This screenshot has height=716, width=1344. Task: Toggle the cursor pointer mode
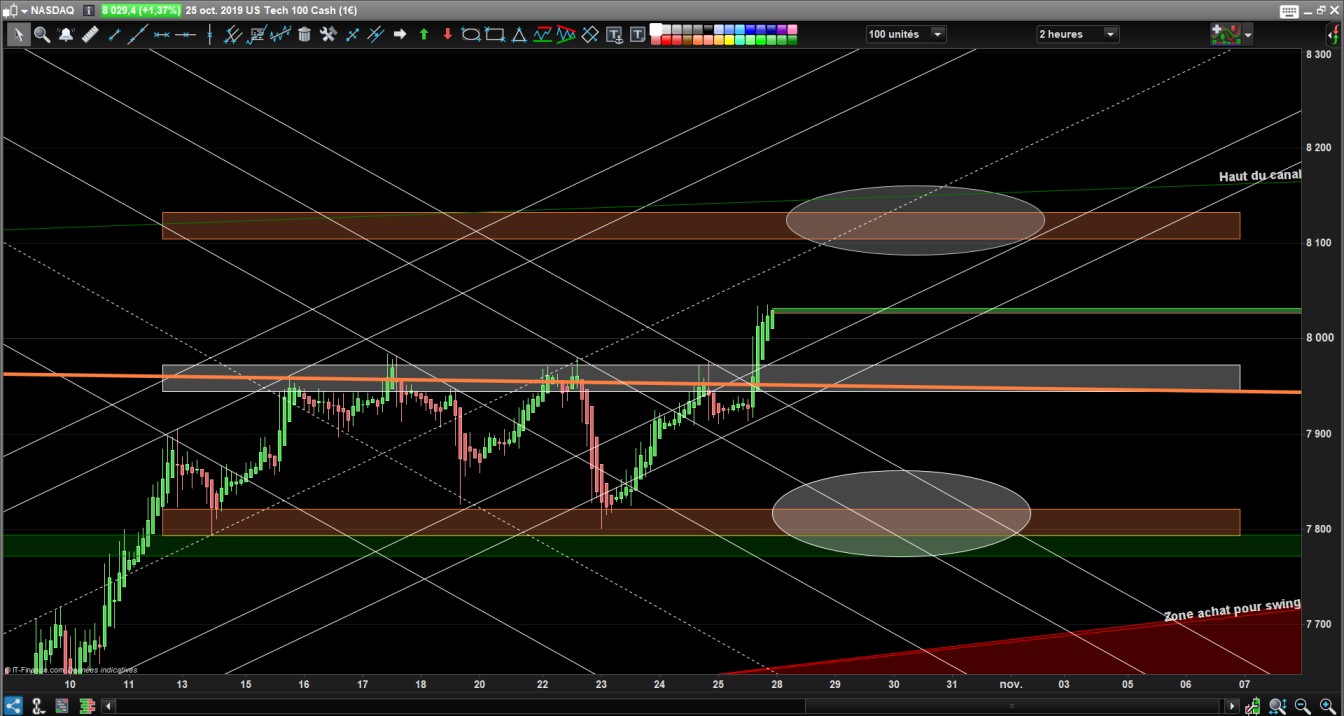click(19, 34)
